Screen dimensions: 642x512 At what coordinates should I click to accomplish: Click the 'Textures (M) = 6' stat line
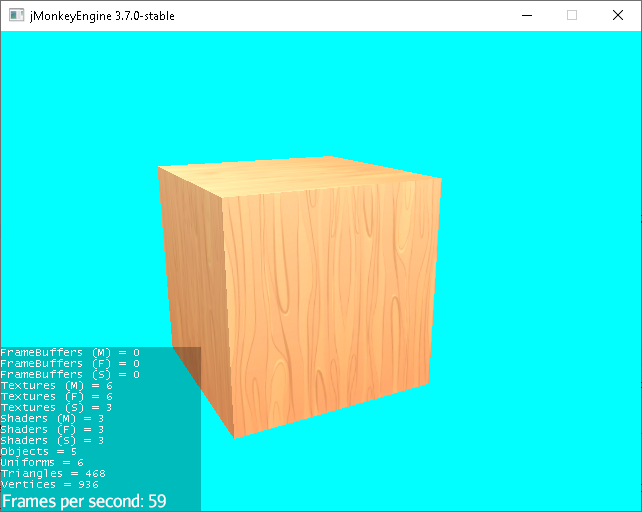pyautogui.click(x=57, y=386)
